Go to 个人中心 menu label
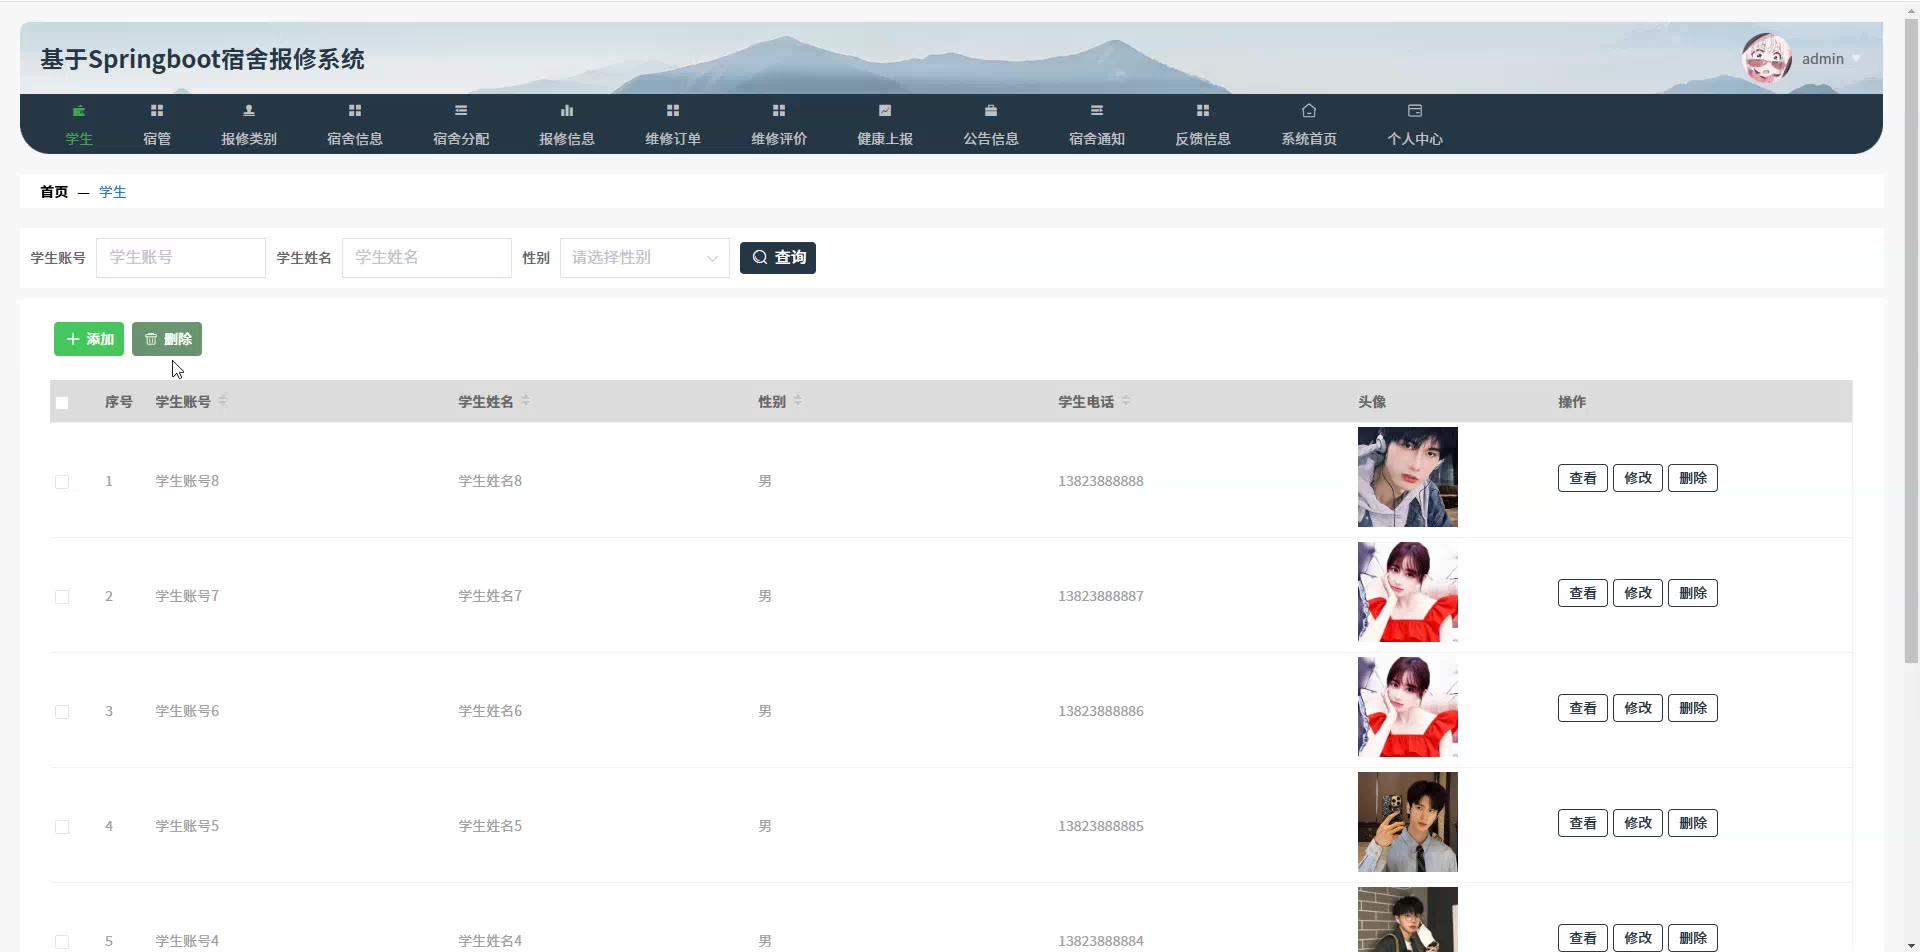The width and height of the screenshot is (1920, 952). [1415, 139]
